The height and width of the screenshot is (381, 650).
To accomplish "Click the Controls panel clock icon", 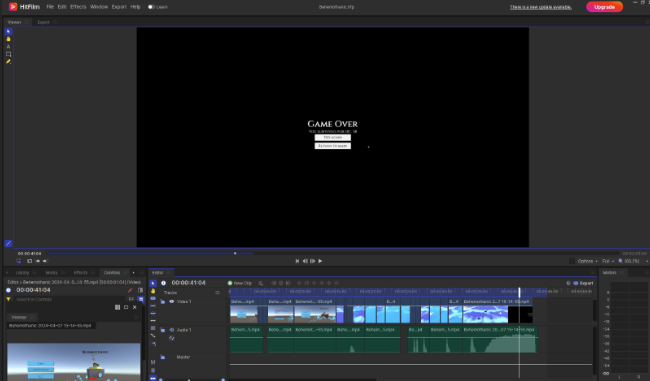I will (8, 290).
